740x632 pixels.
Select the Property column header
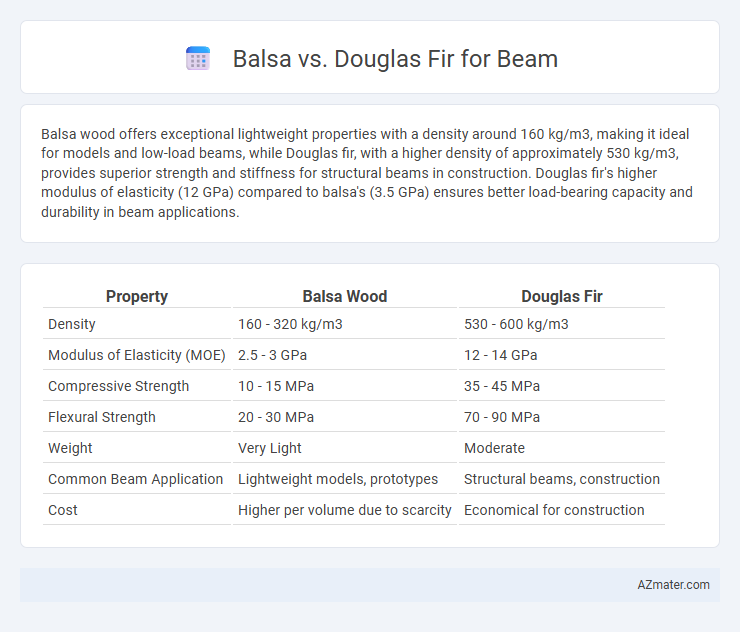[137, 296]
